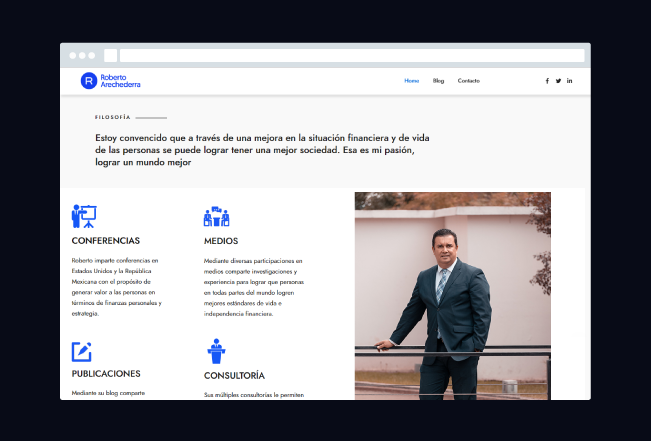Image resolution: width=651 pixels, height=441 pixels.
Task: Go to the Home menu item
Action: (x=411, y=81)
